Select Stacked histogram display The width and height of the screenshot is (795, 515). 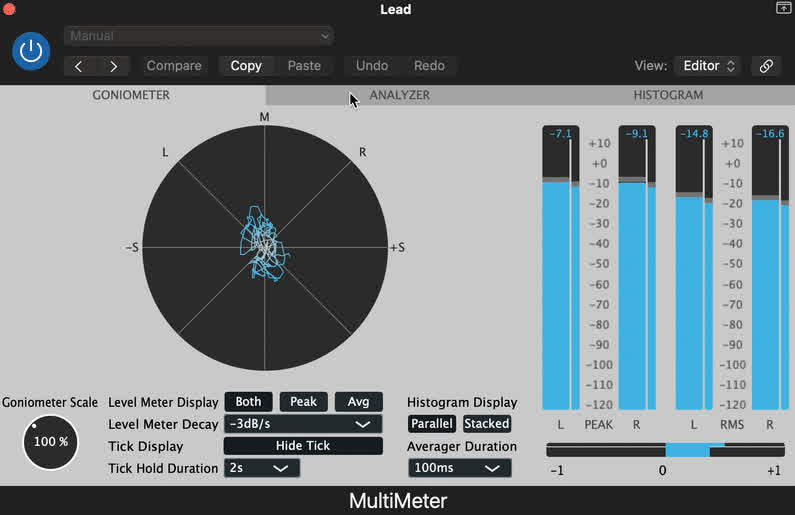(x=487, y=424)
